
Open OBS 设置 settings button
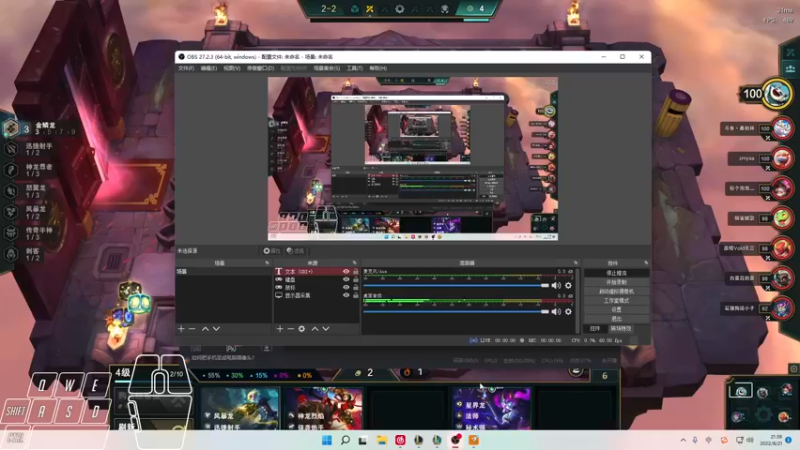click(616, 310)
